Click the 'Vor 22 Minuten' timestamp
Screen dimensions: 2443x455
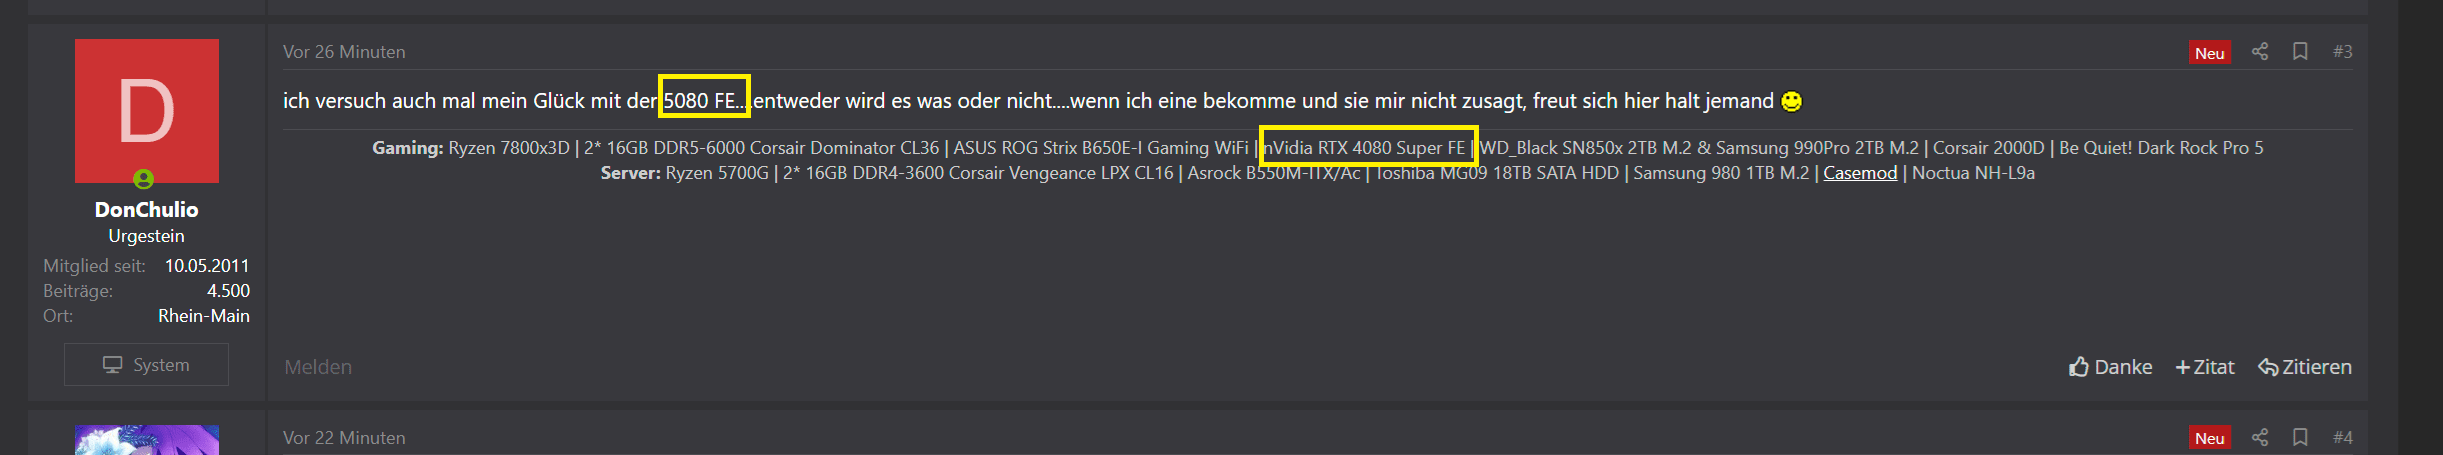[x=344, y=438]
